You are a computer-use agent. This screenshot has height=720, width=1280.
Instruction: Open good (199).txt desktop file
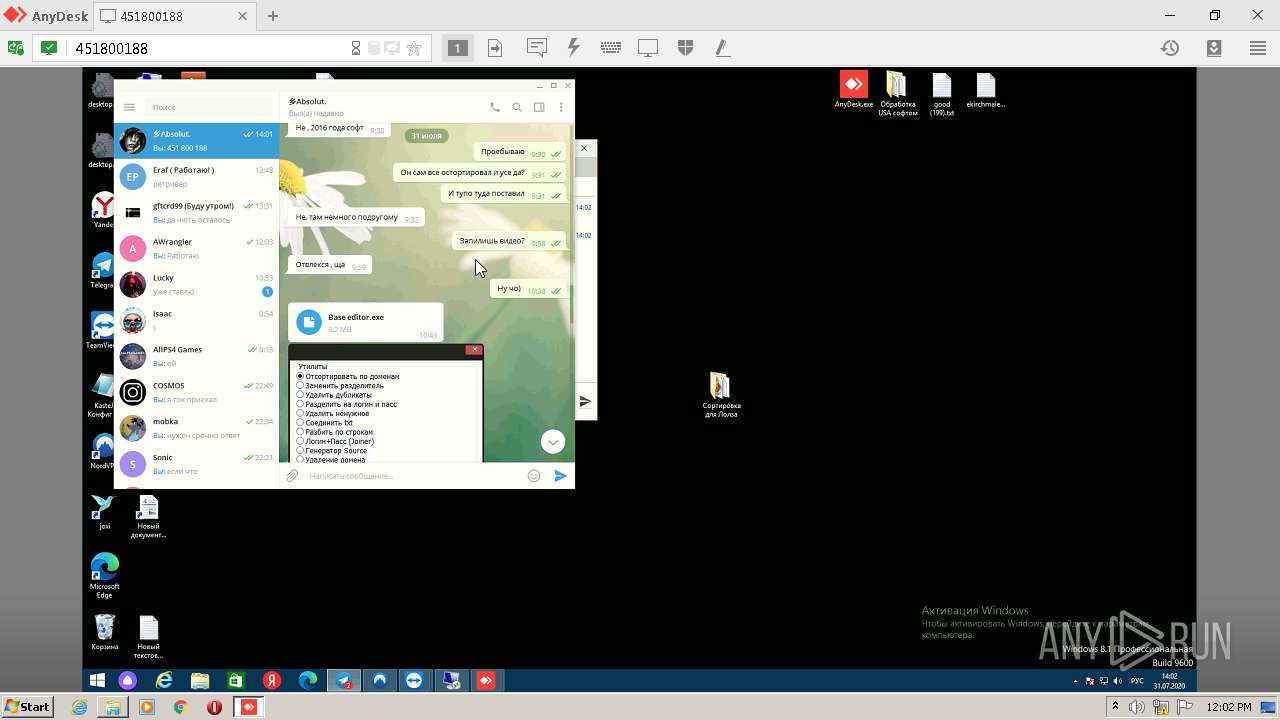point(942,94)
